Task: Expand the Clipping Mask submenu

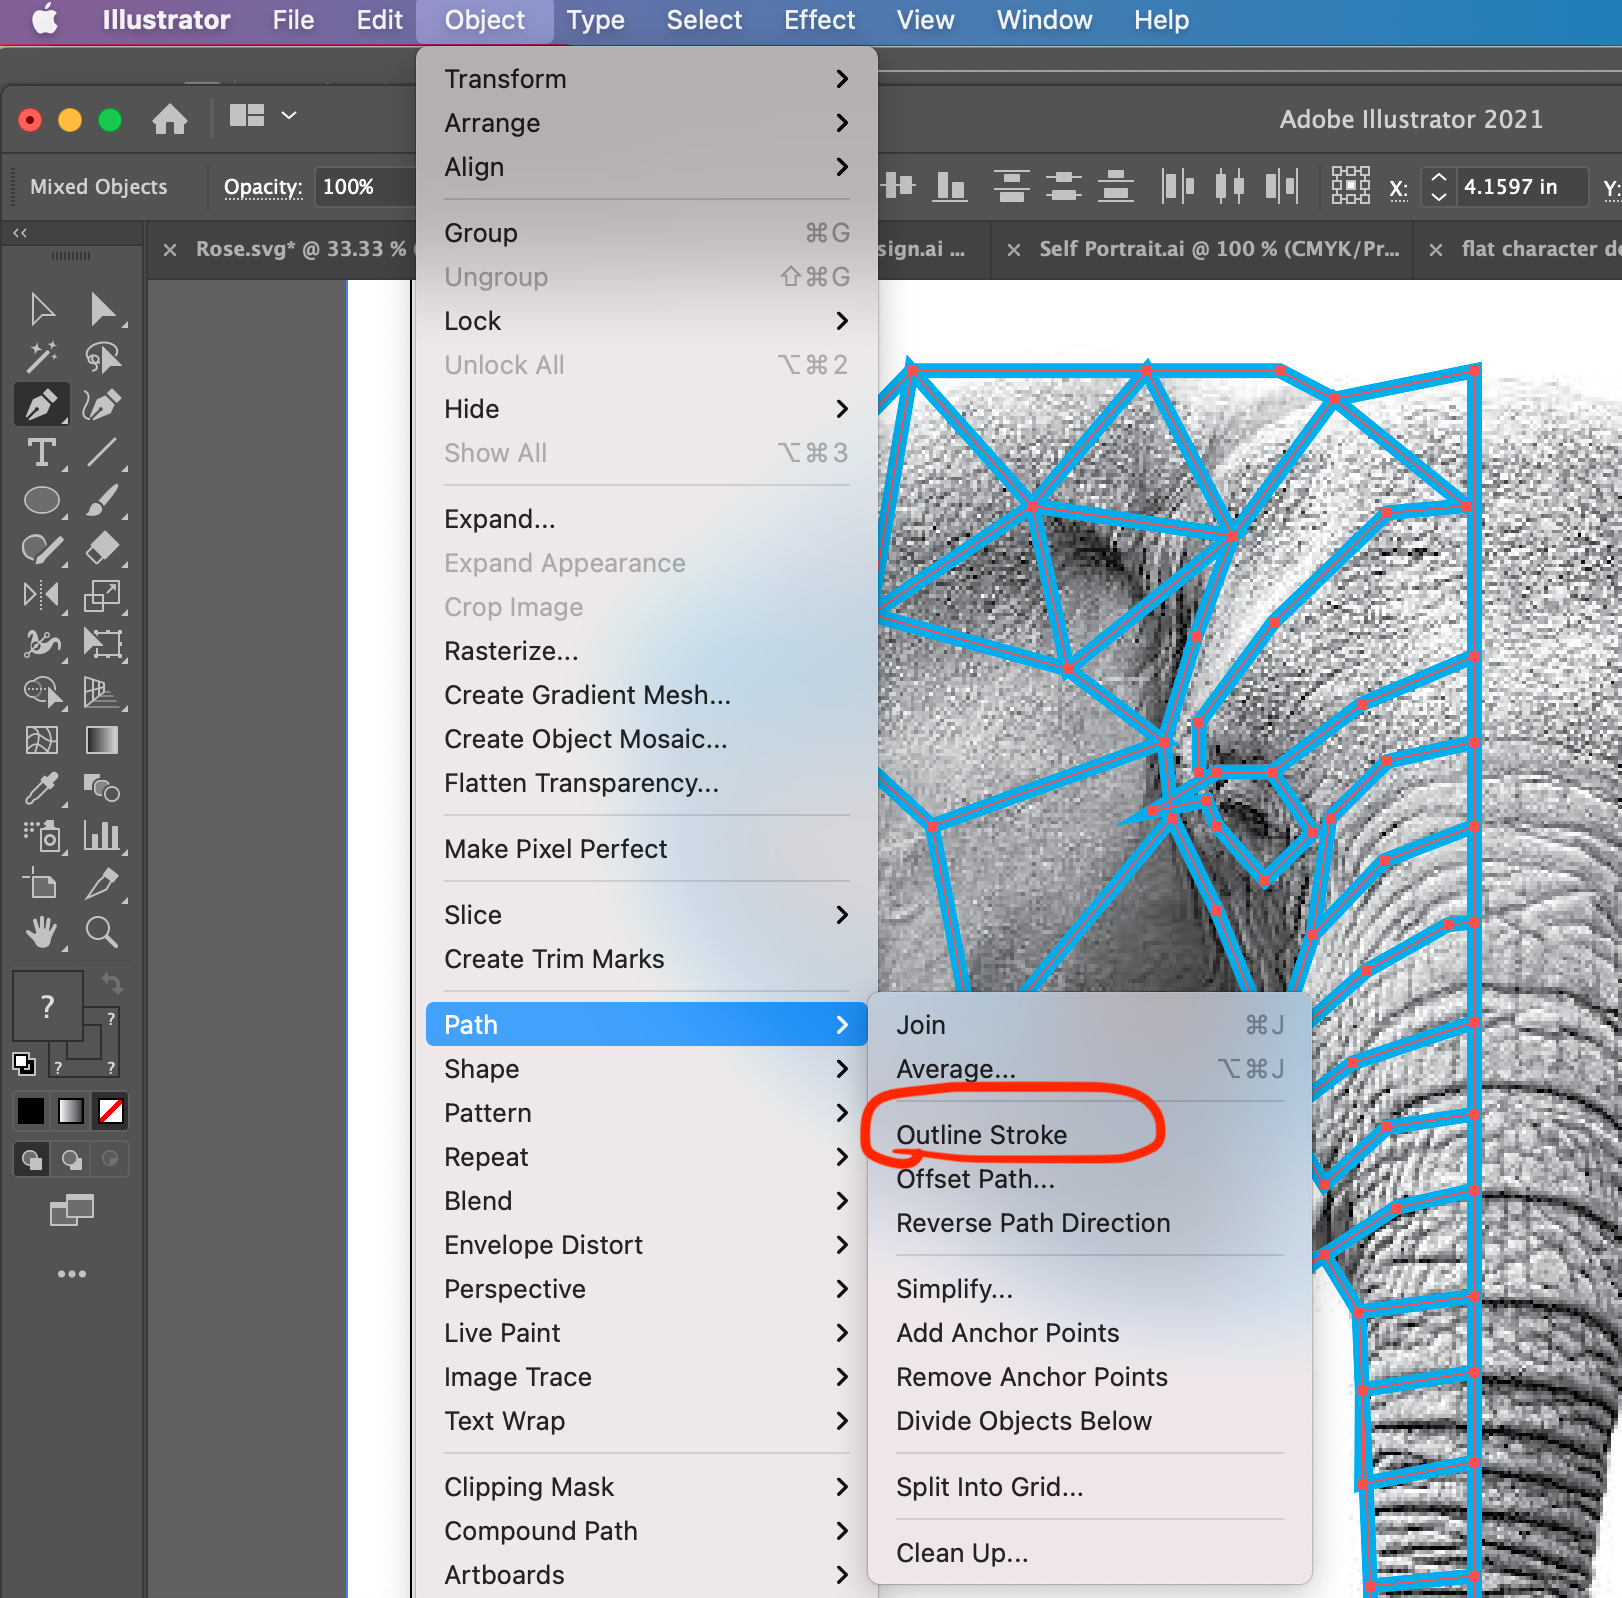Action: coord(646,1487)
